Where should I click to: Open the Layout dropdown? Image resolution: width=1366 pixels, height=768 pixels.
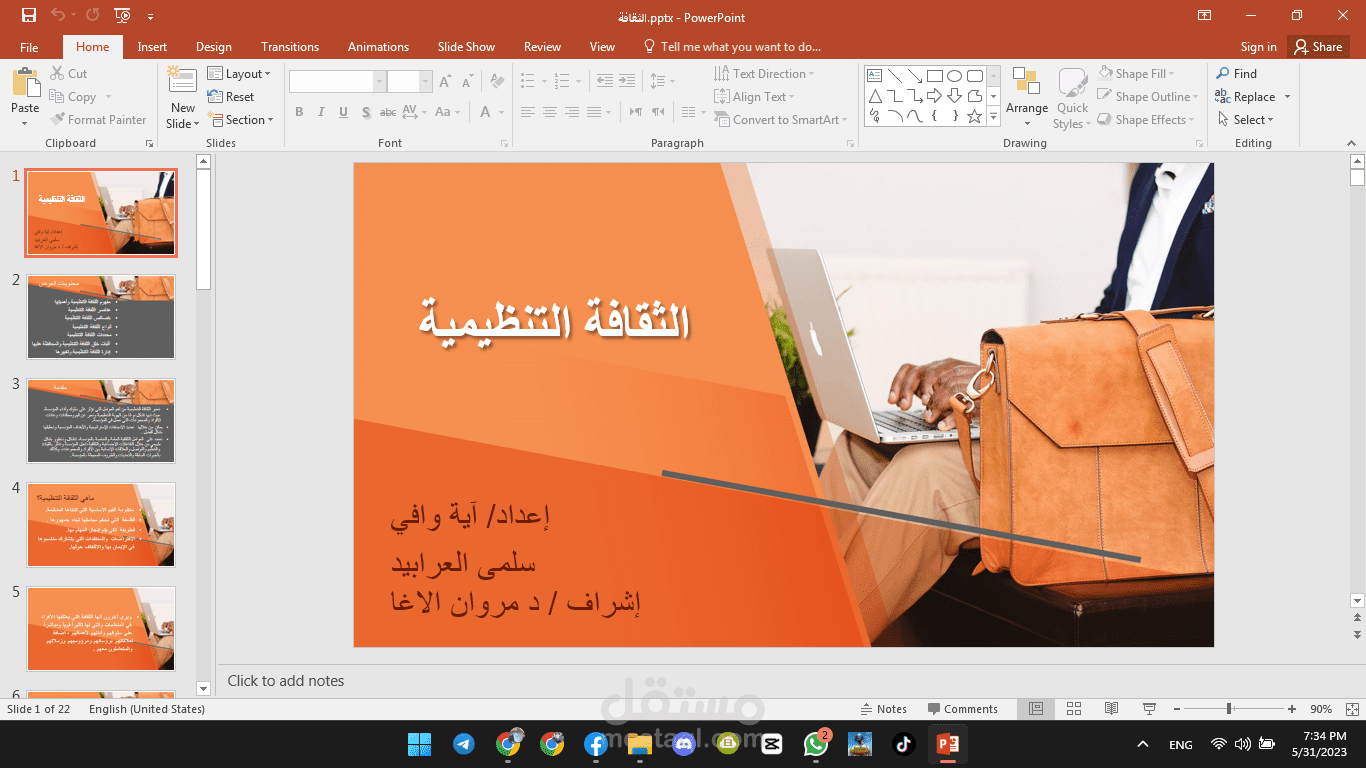click(x=240, y=73)
